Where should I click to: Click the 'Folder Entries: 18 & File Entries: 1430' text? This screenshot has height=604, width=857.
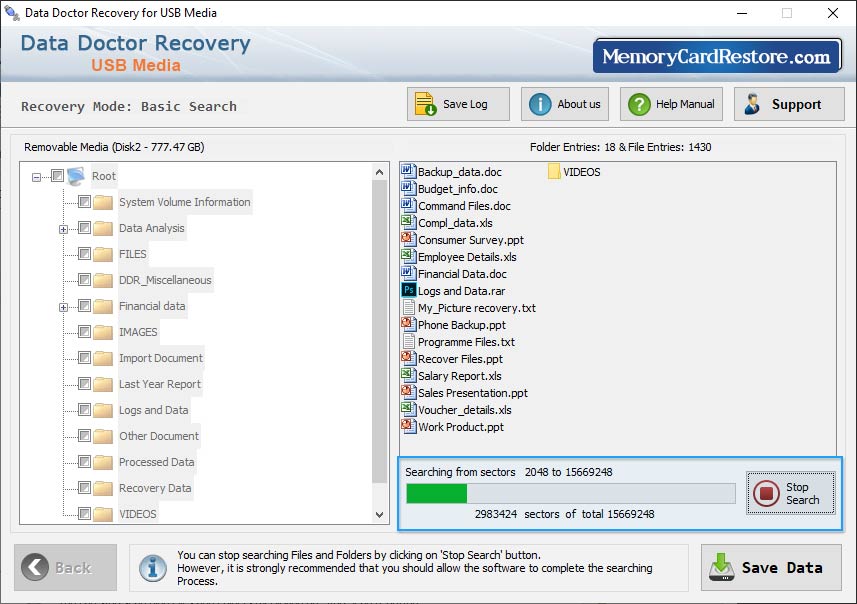[620, 147]
